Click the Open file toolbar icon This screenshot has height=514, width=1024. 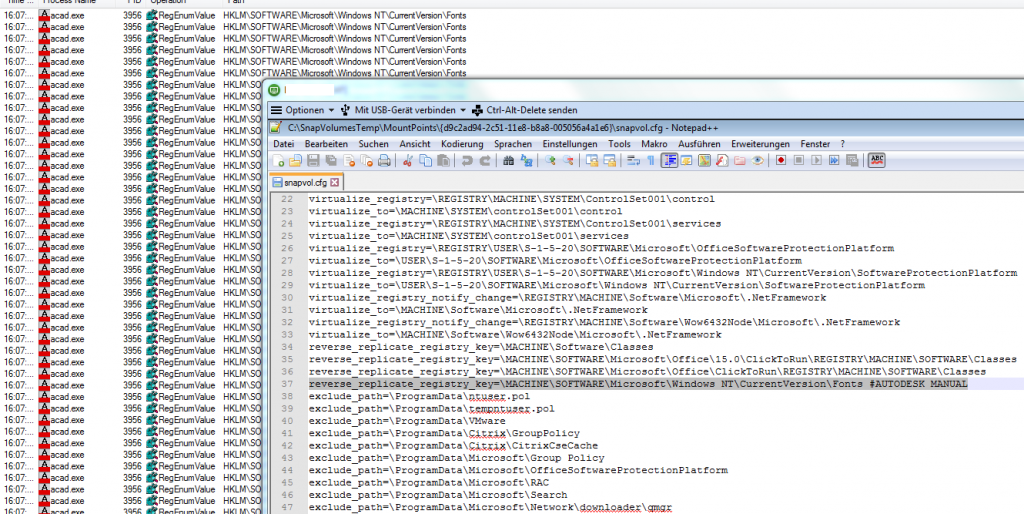[x=295, y=161]
